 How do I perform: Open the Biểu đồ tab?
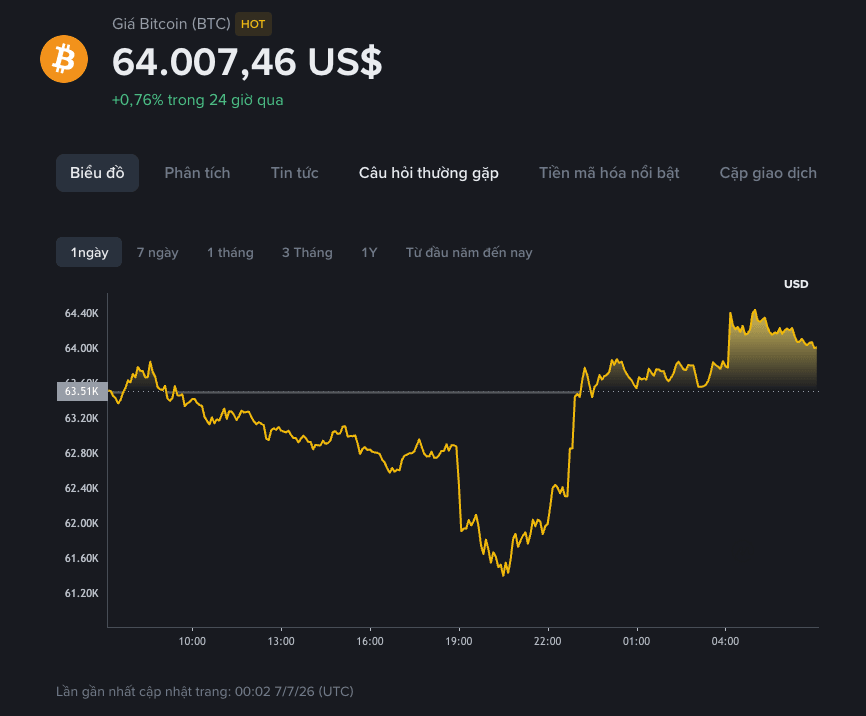[x=97, y=173]
